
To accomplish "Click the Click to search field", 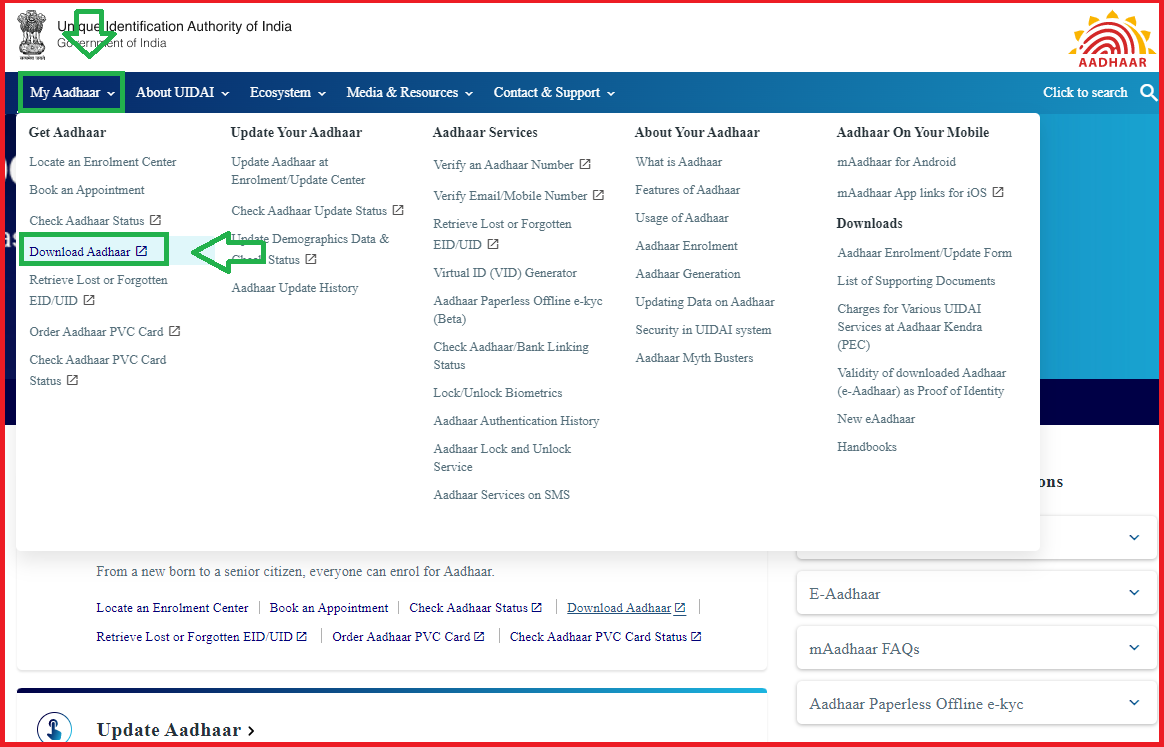I will click(x=1085, y=93).
